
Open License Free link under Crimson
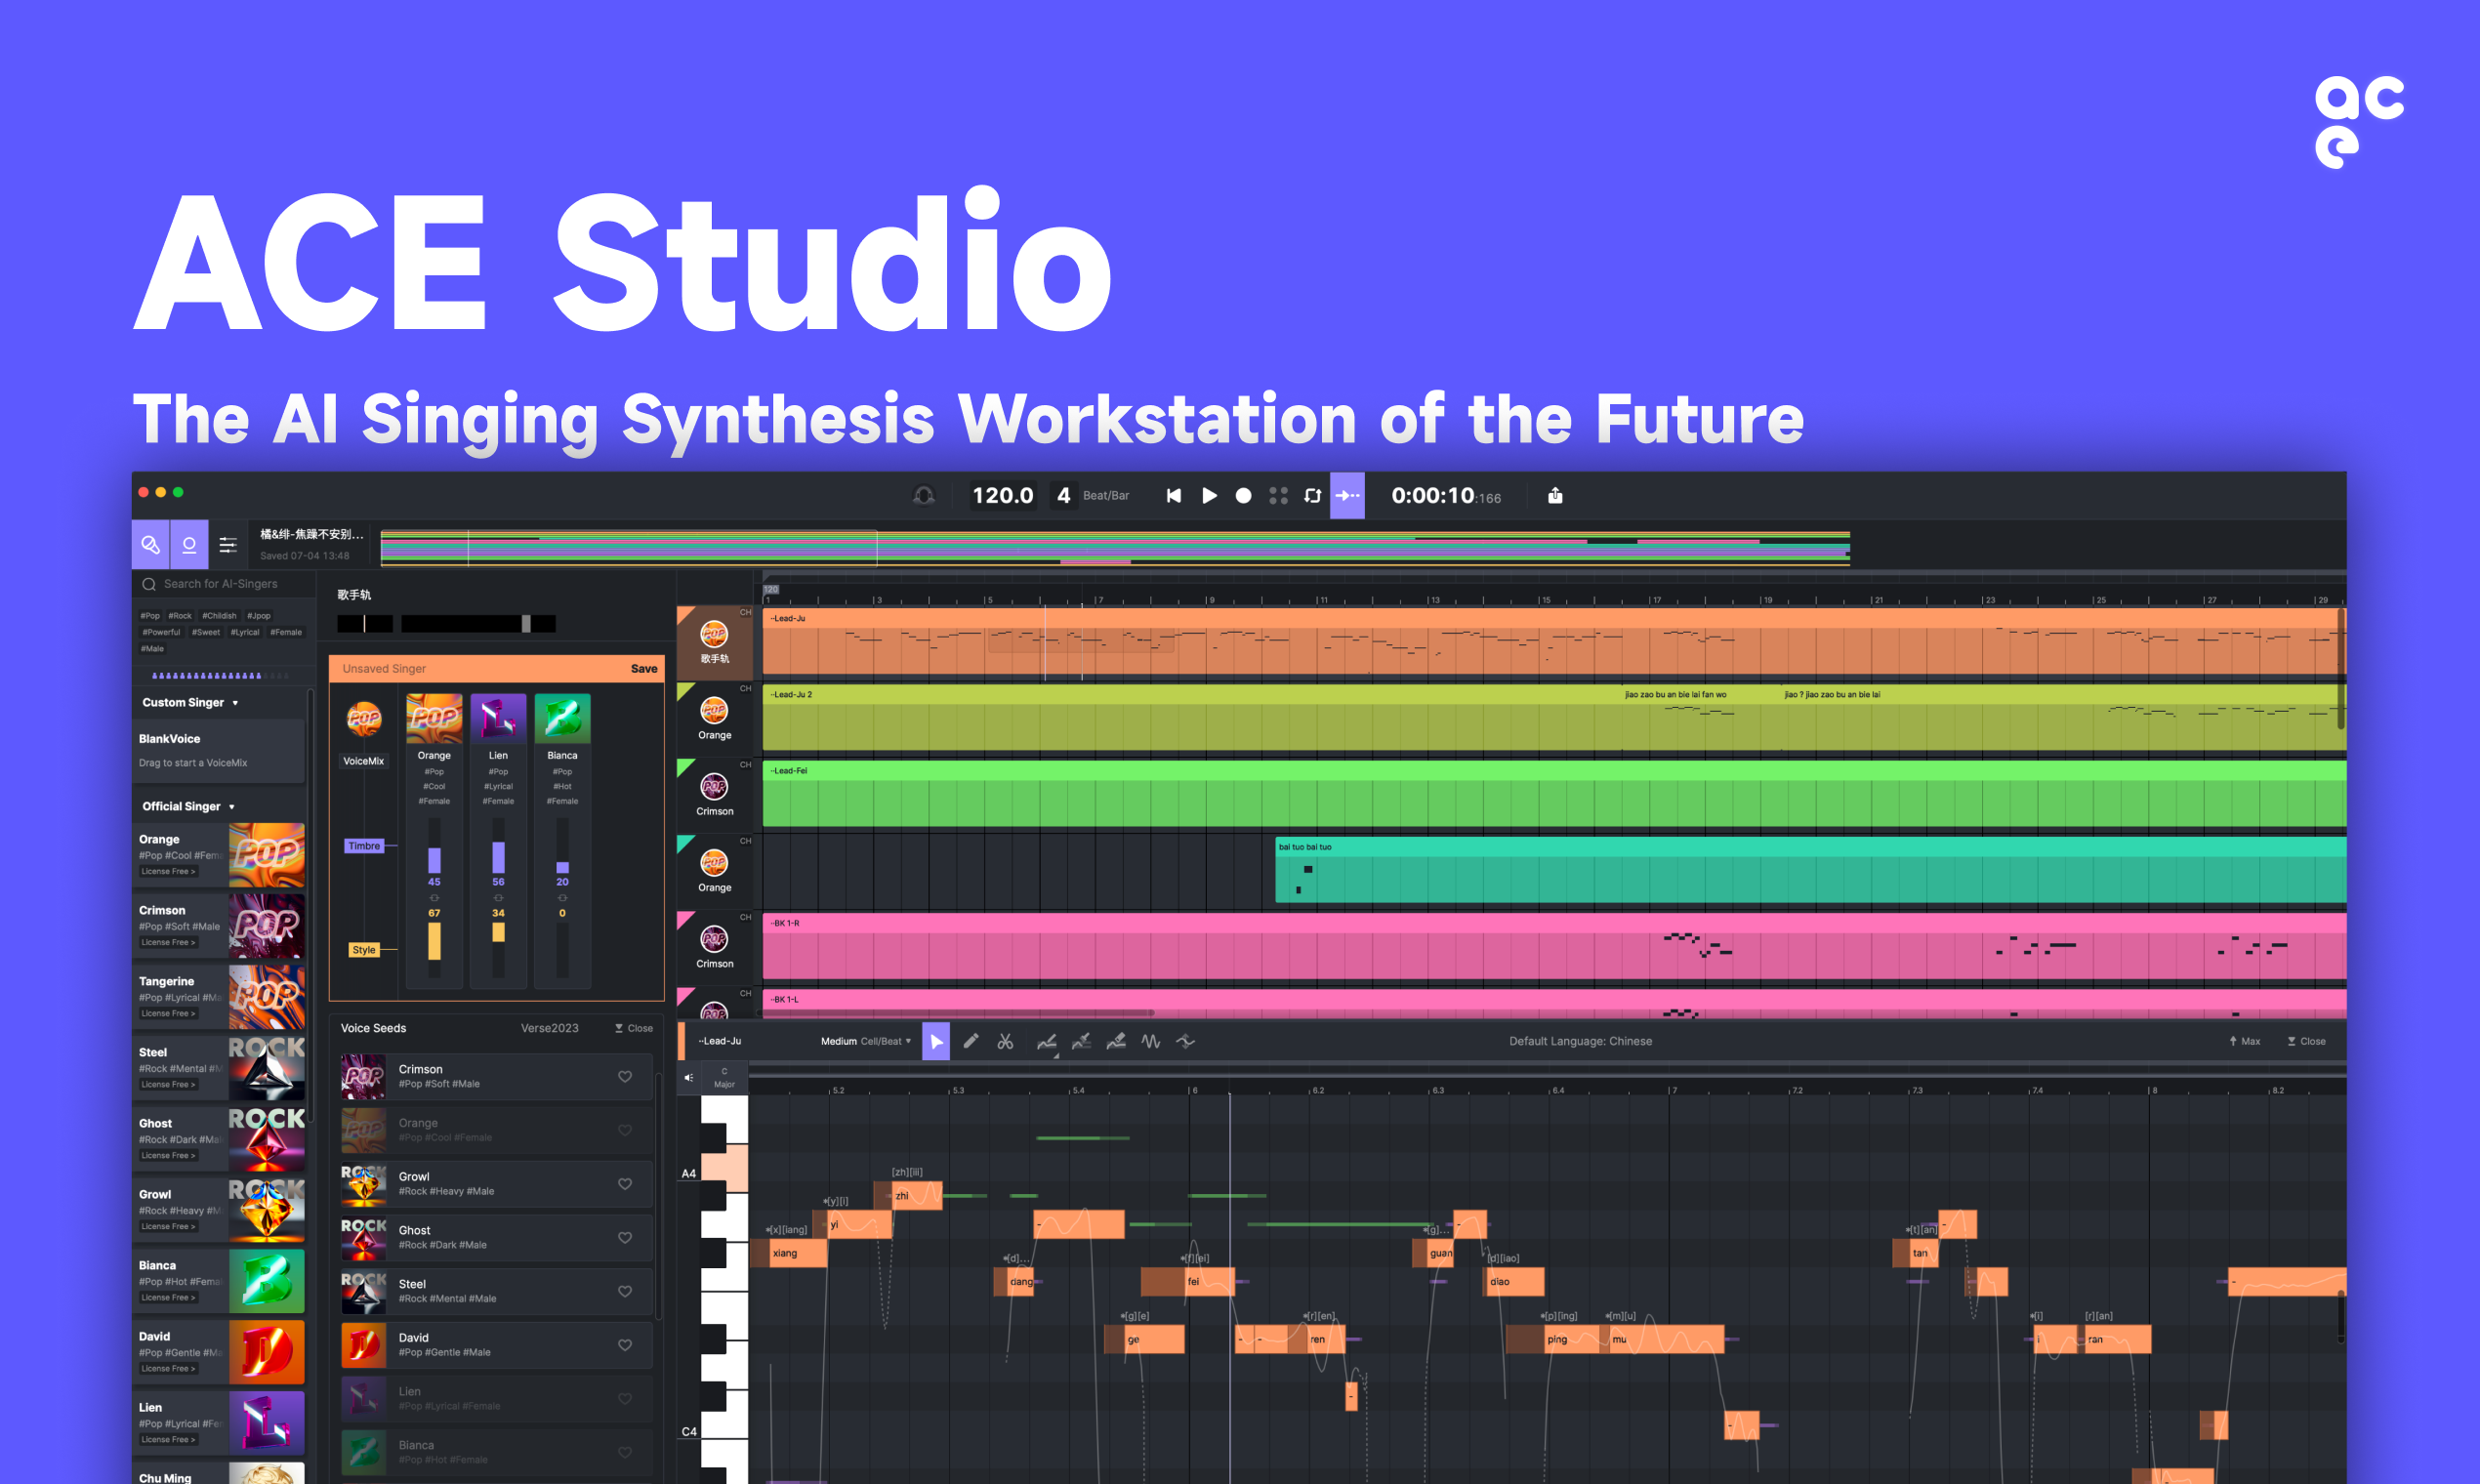click(x=168, y=943)
